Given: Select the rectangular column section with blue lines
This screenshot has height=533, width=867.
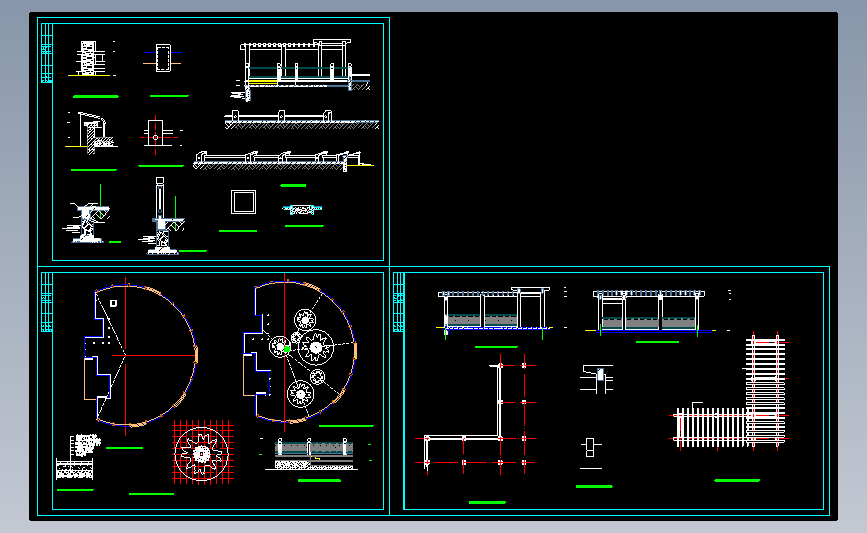Looking at the screenshot, I should tap(163, 58).
